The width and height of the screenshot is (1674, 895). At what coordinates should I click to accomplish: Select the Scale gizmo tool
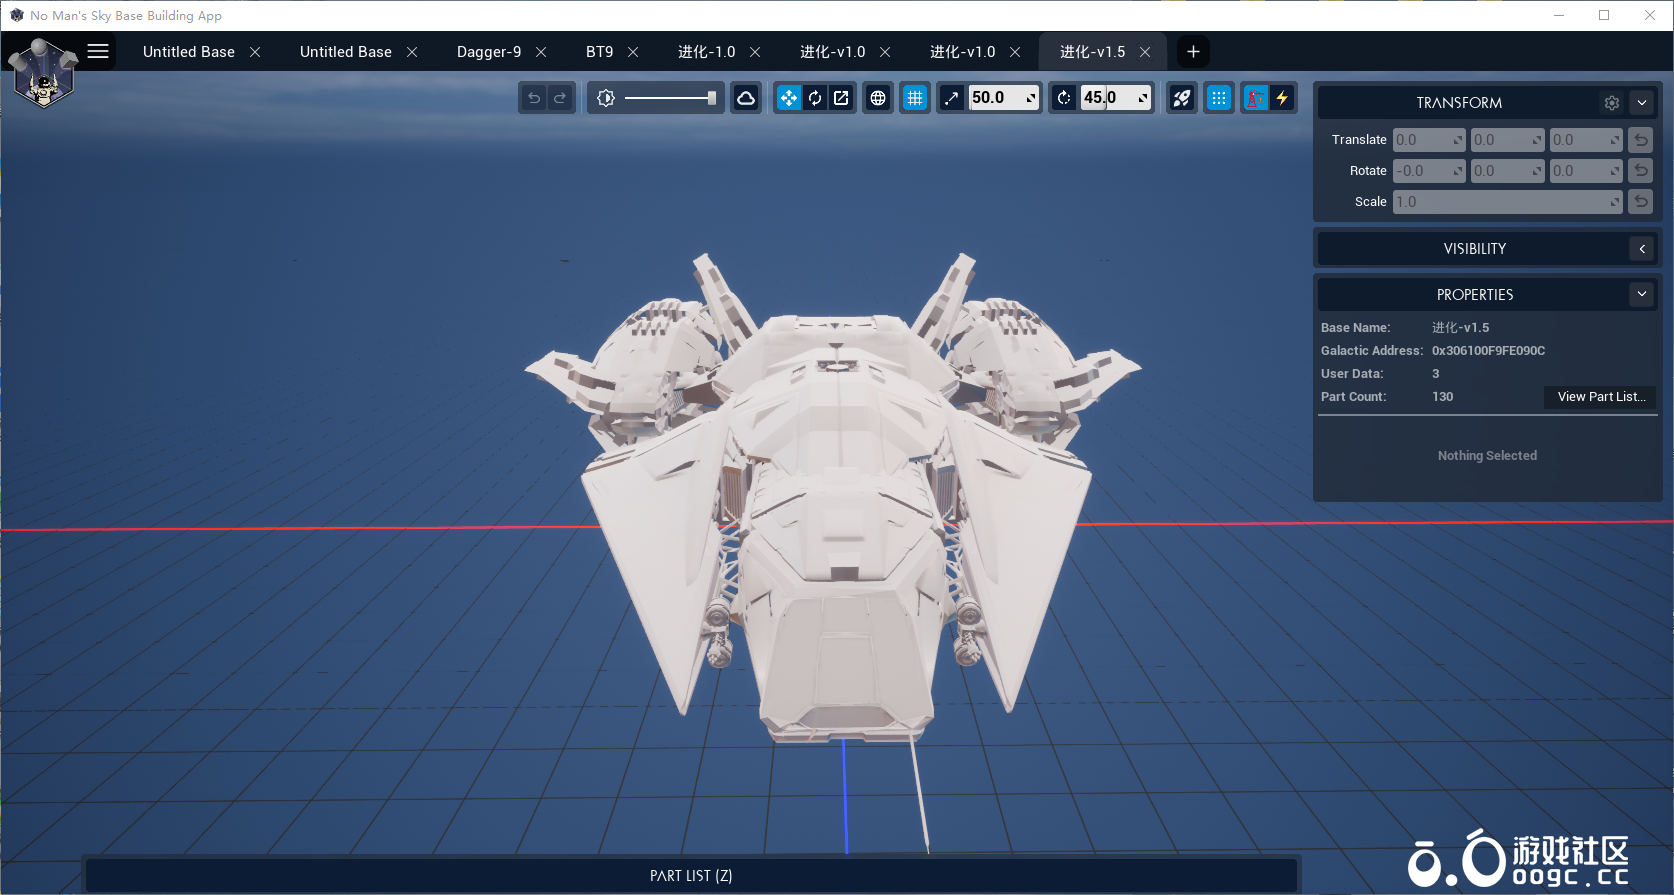click(x=841, y=98)
